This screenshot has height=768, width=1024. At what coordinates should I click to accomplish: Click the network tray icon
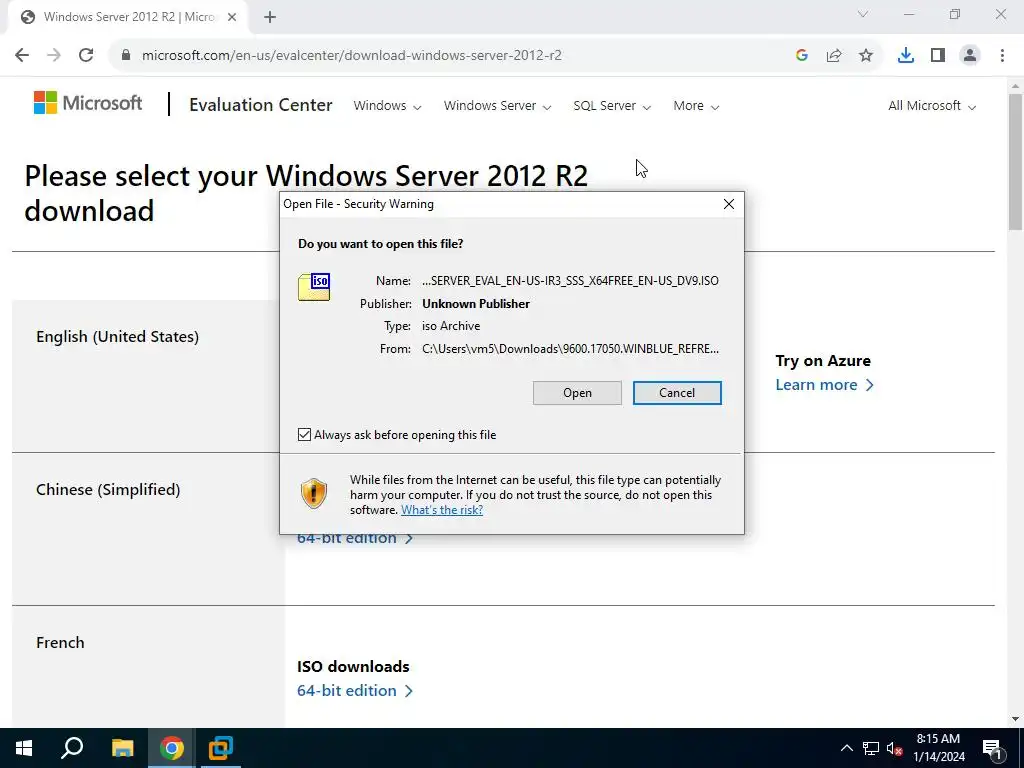pos(871,748)
